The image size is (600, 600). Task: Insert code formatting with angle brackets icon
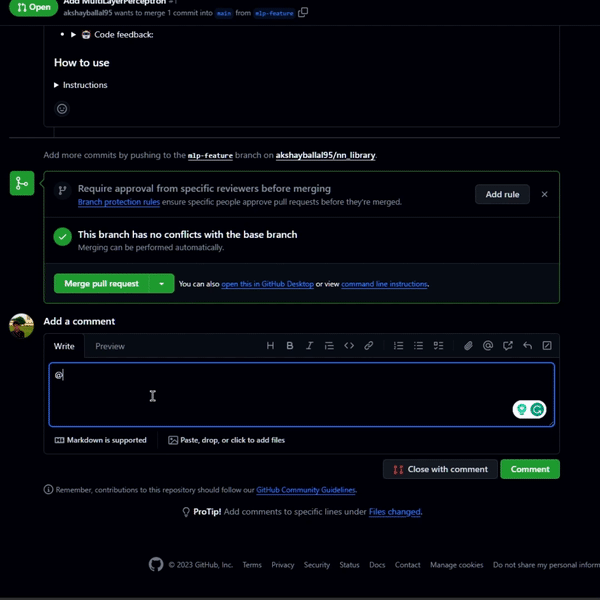[349, 346]
